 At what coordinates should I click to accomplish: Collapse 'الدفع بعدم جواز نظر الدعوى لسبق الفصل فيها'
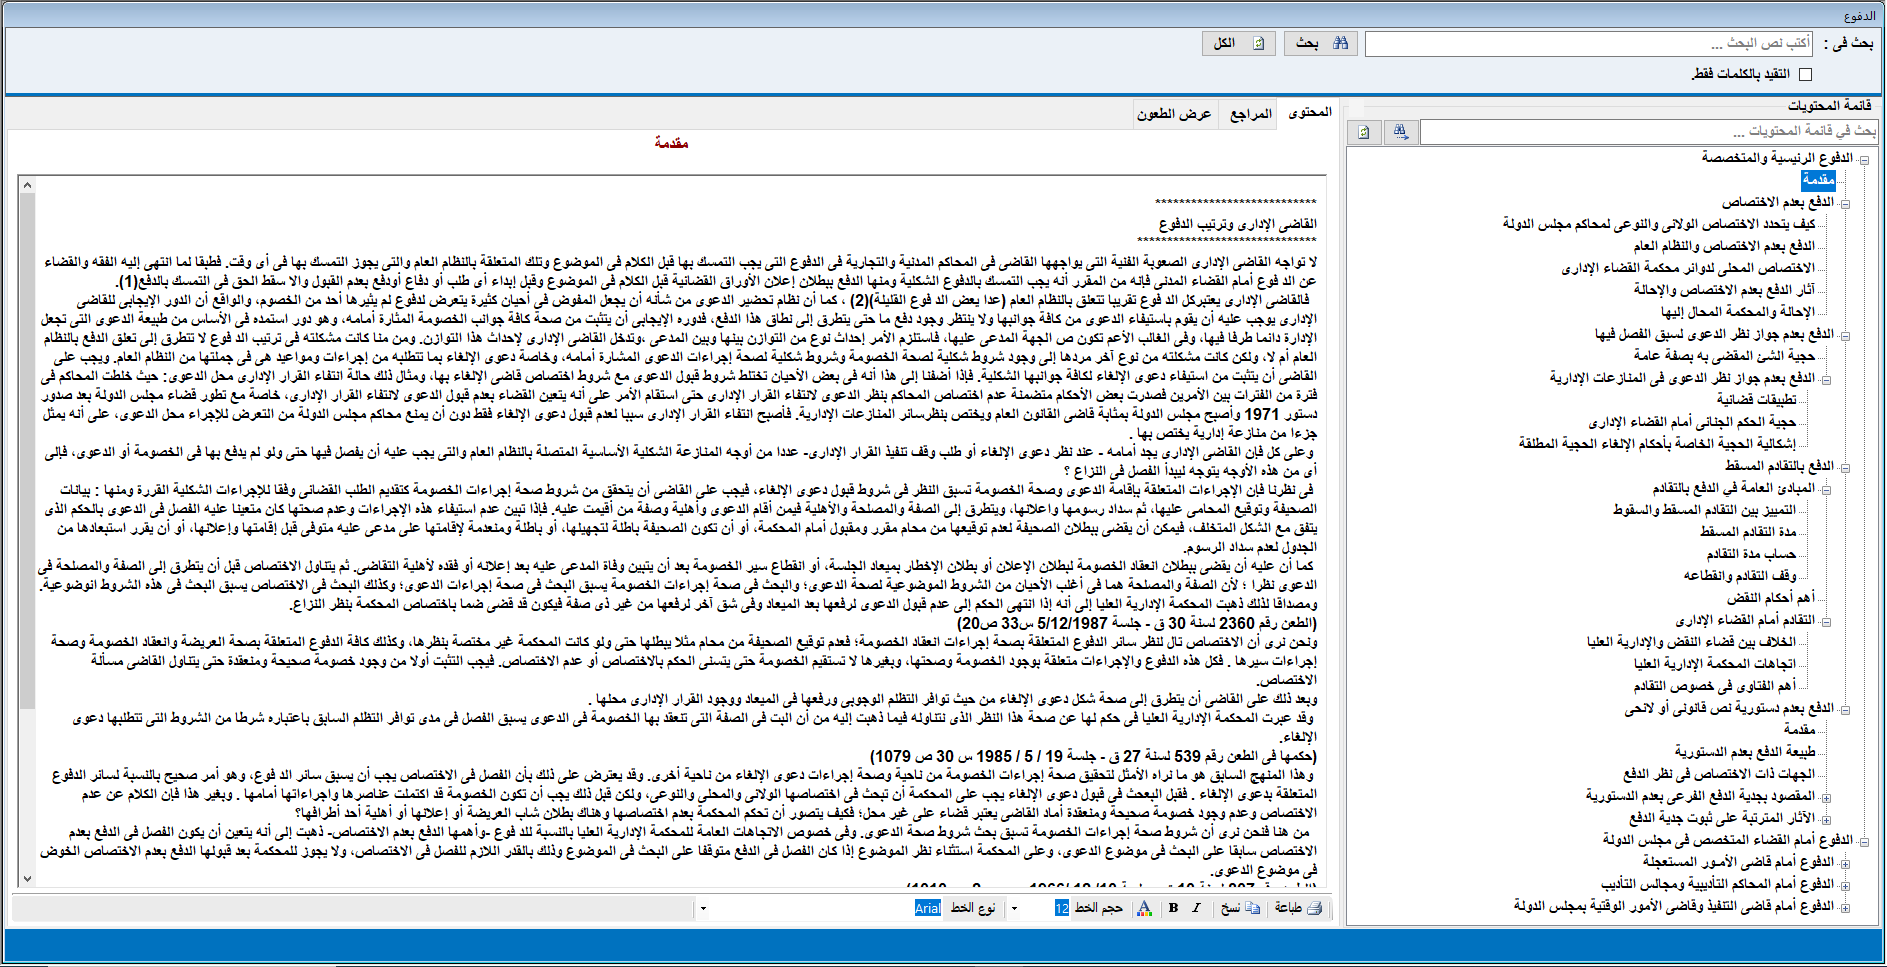coord(1845,335)
